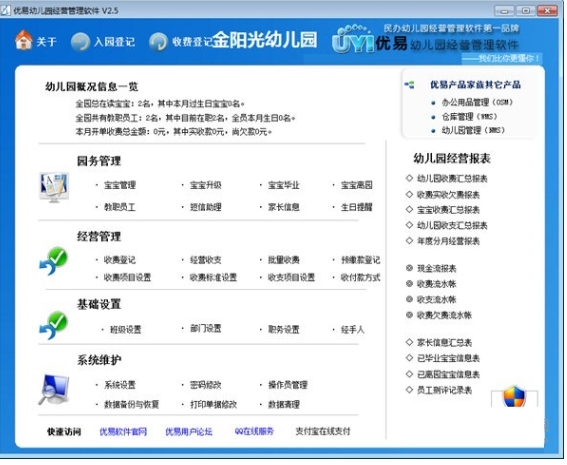Open the 宝宝收费汇总报表 report

(x=448, y=210)
